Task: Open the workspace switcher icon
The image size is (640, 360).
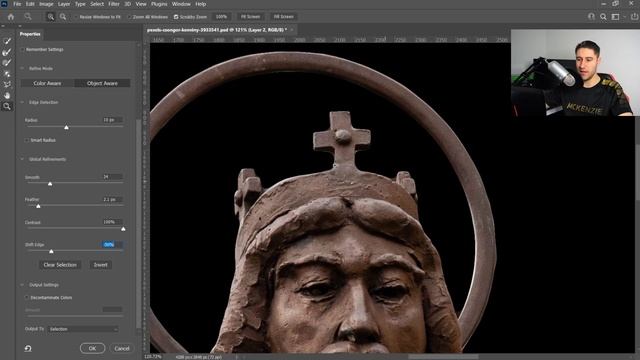Action: [616, 17]
